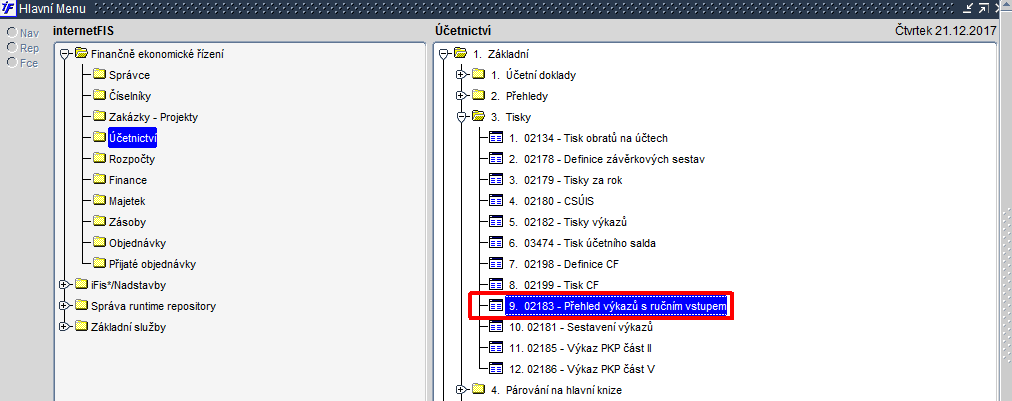Click the Objednávky folder icon
The height and width of the screenshot is (401, 1012).
coord(99,243)
